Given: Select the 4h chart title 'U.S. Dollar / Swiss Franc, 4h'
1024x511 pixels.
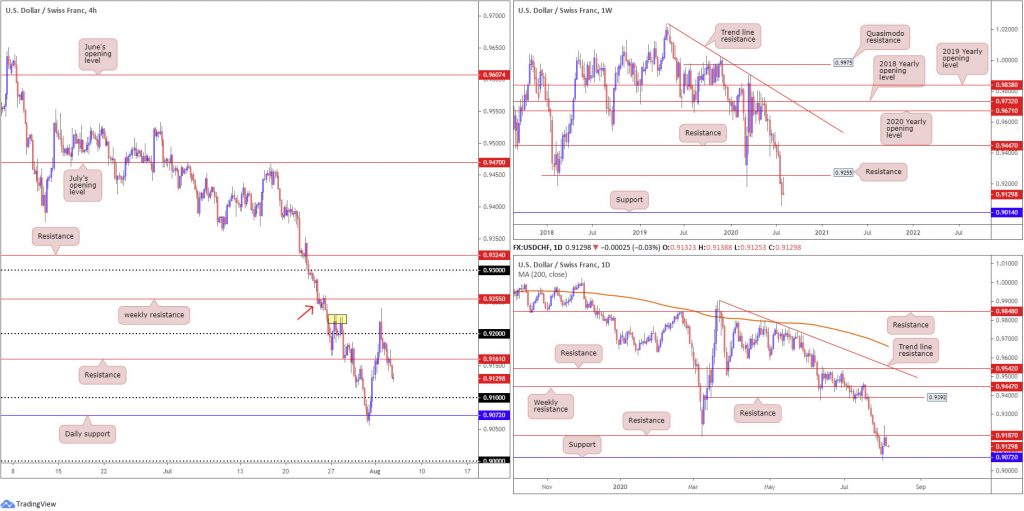Looking at the screenshot, I should [x=49, y=10].
